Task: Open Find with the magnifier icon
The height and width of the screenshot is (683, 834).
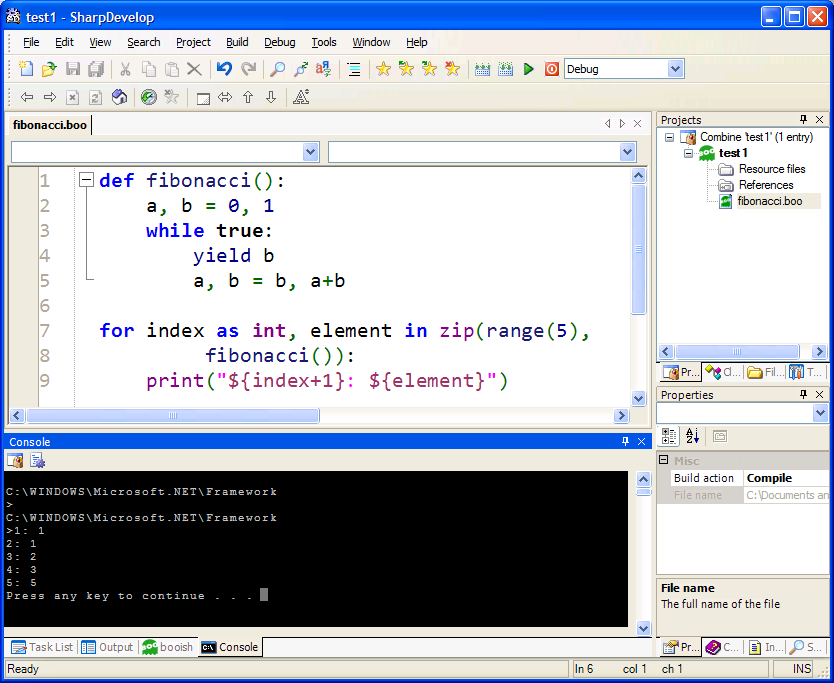Action: pos(277,69)
